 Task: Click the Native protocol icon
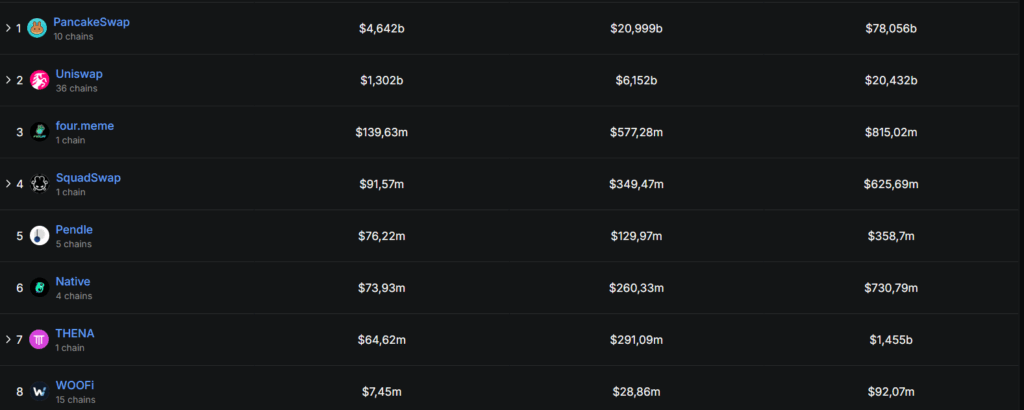(x=39, y=288)
